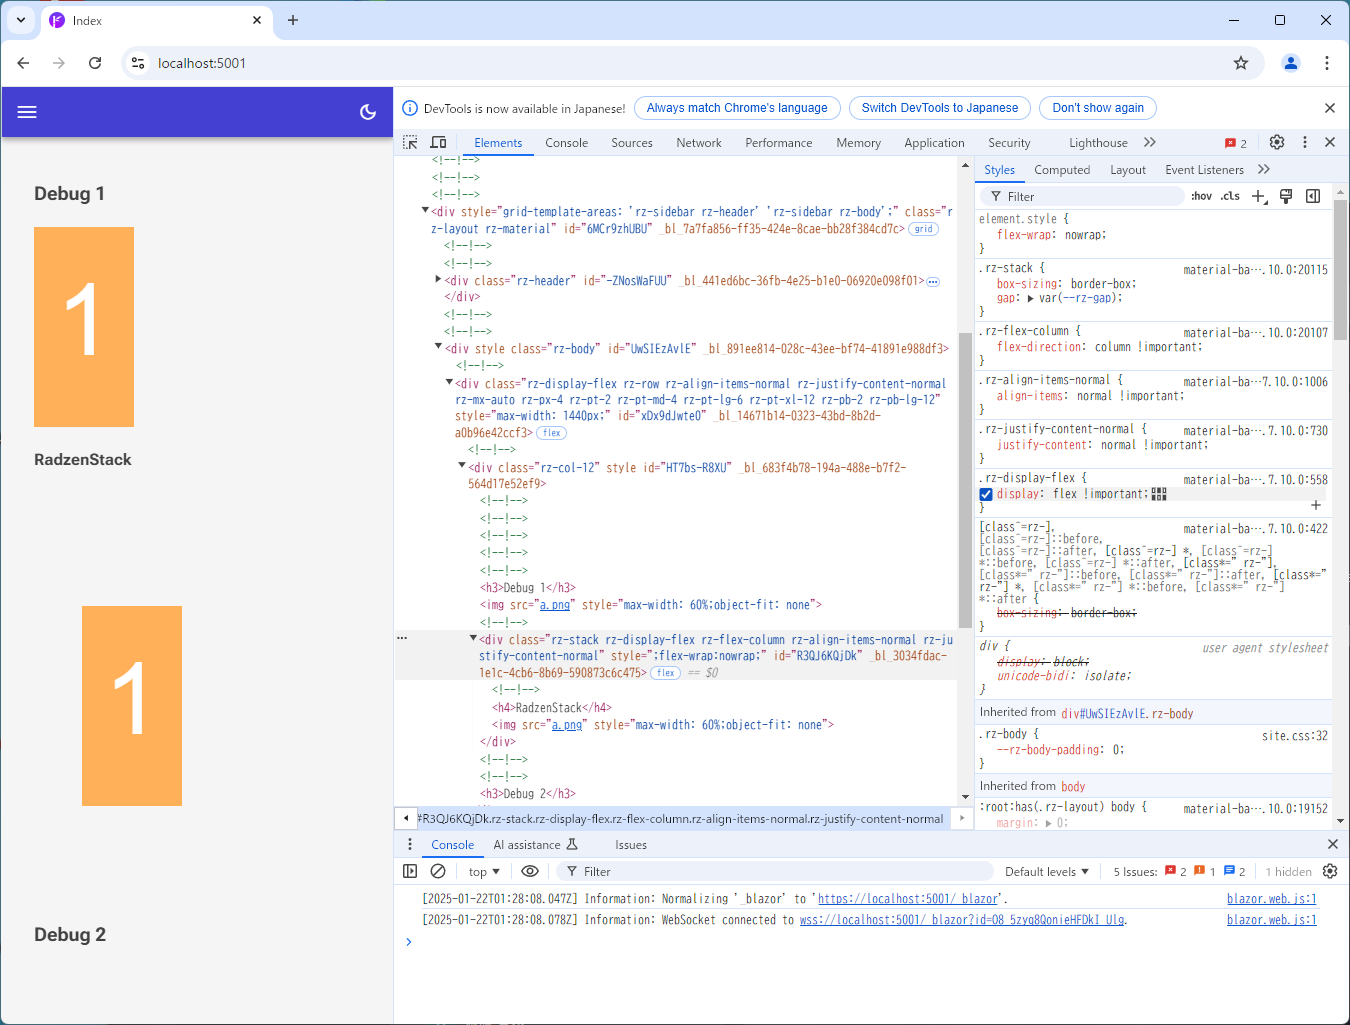Bookmark this page with the star icon

tap(1241, 63)
